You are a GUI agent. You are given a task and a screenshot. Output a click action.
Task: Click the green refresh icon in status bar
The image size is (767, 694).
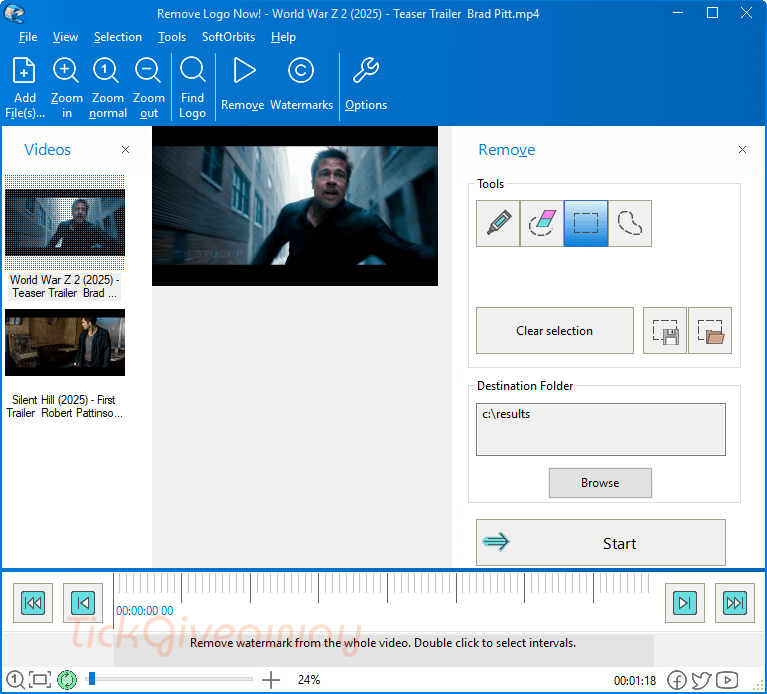tap(67, 680)
